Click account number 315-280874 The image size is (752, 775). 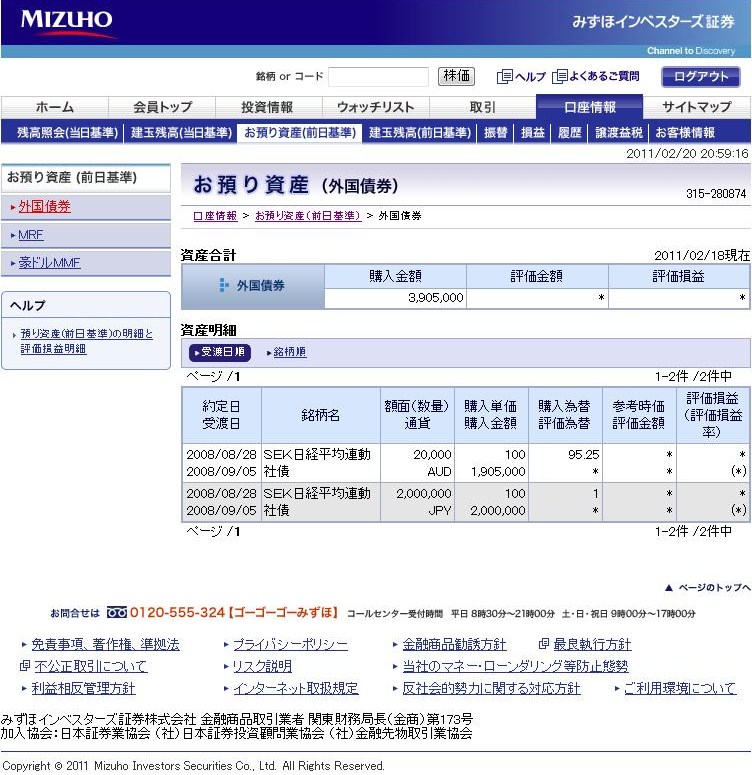[716, 194]
